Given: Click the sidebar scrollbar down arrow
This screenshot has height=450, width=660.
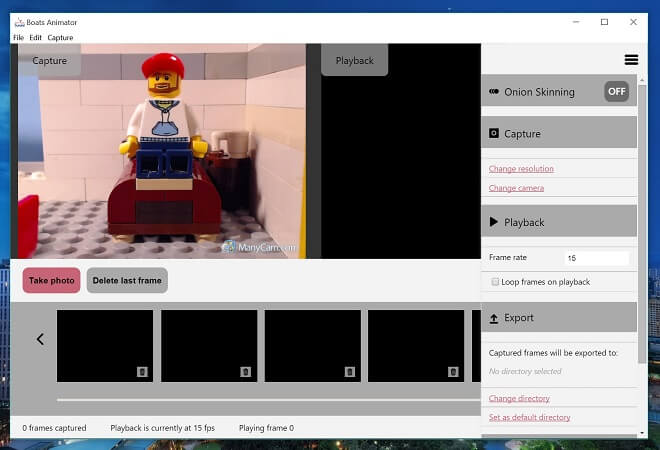Looking at the screenshot, I should click(x=642, y=432).
